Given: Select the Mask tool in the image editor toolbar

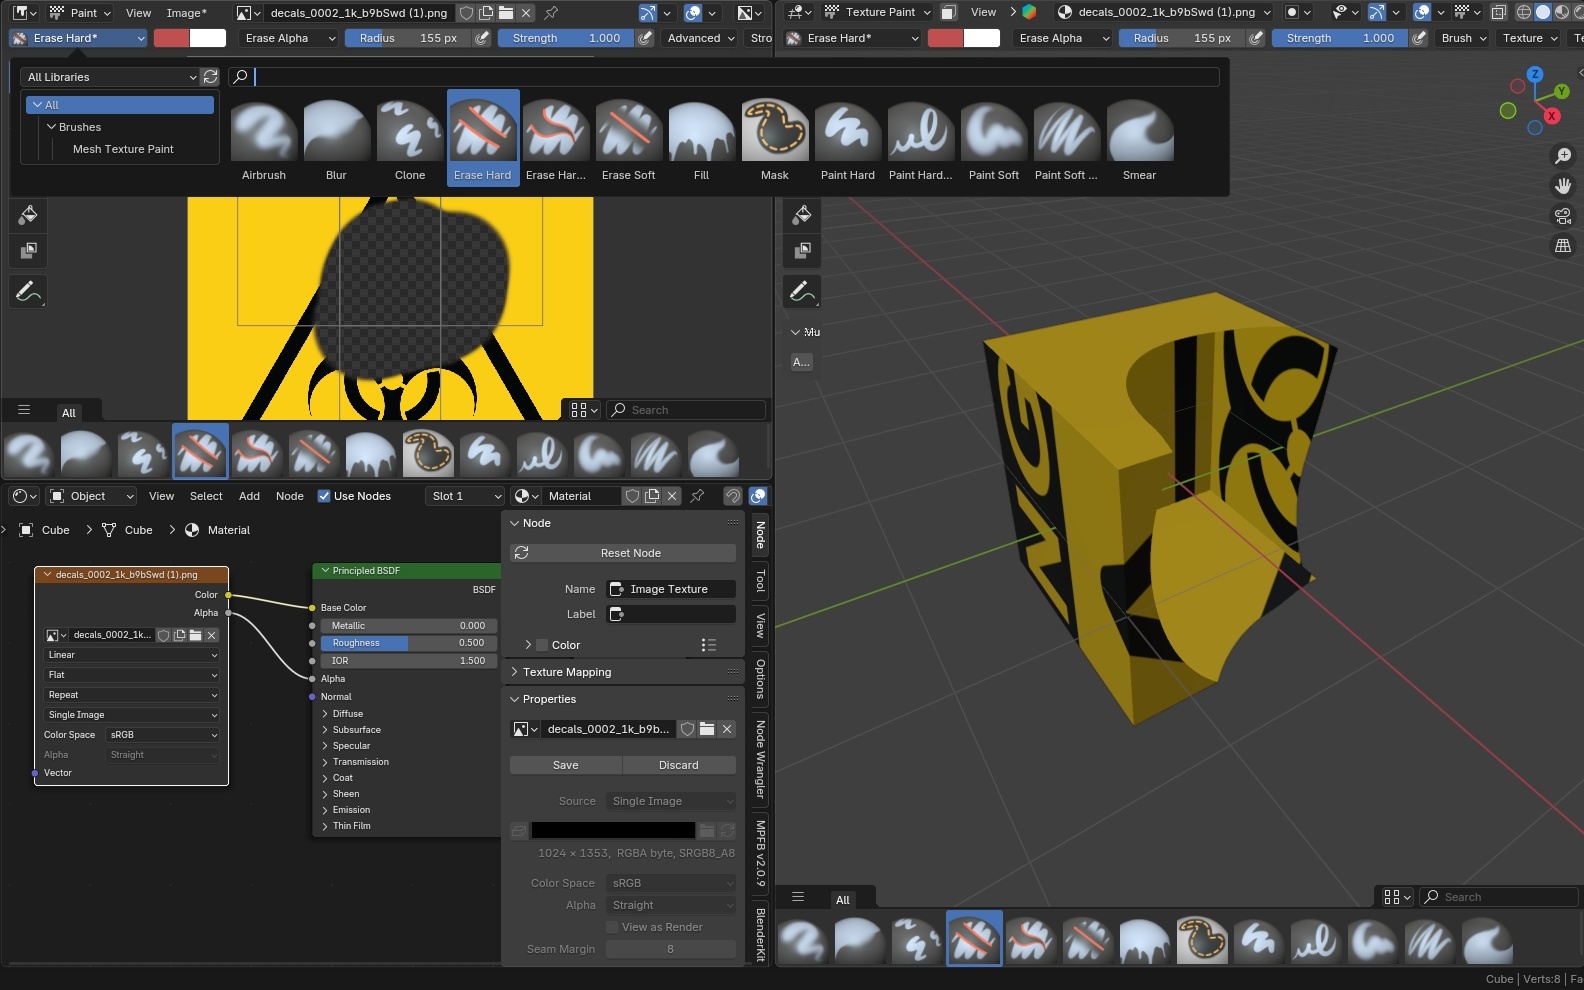Looking at the screenshot, I should (28, 250).
